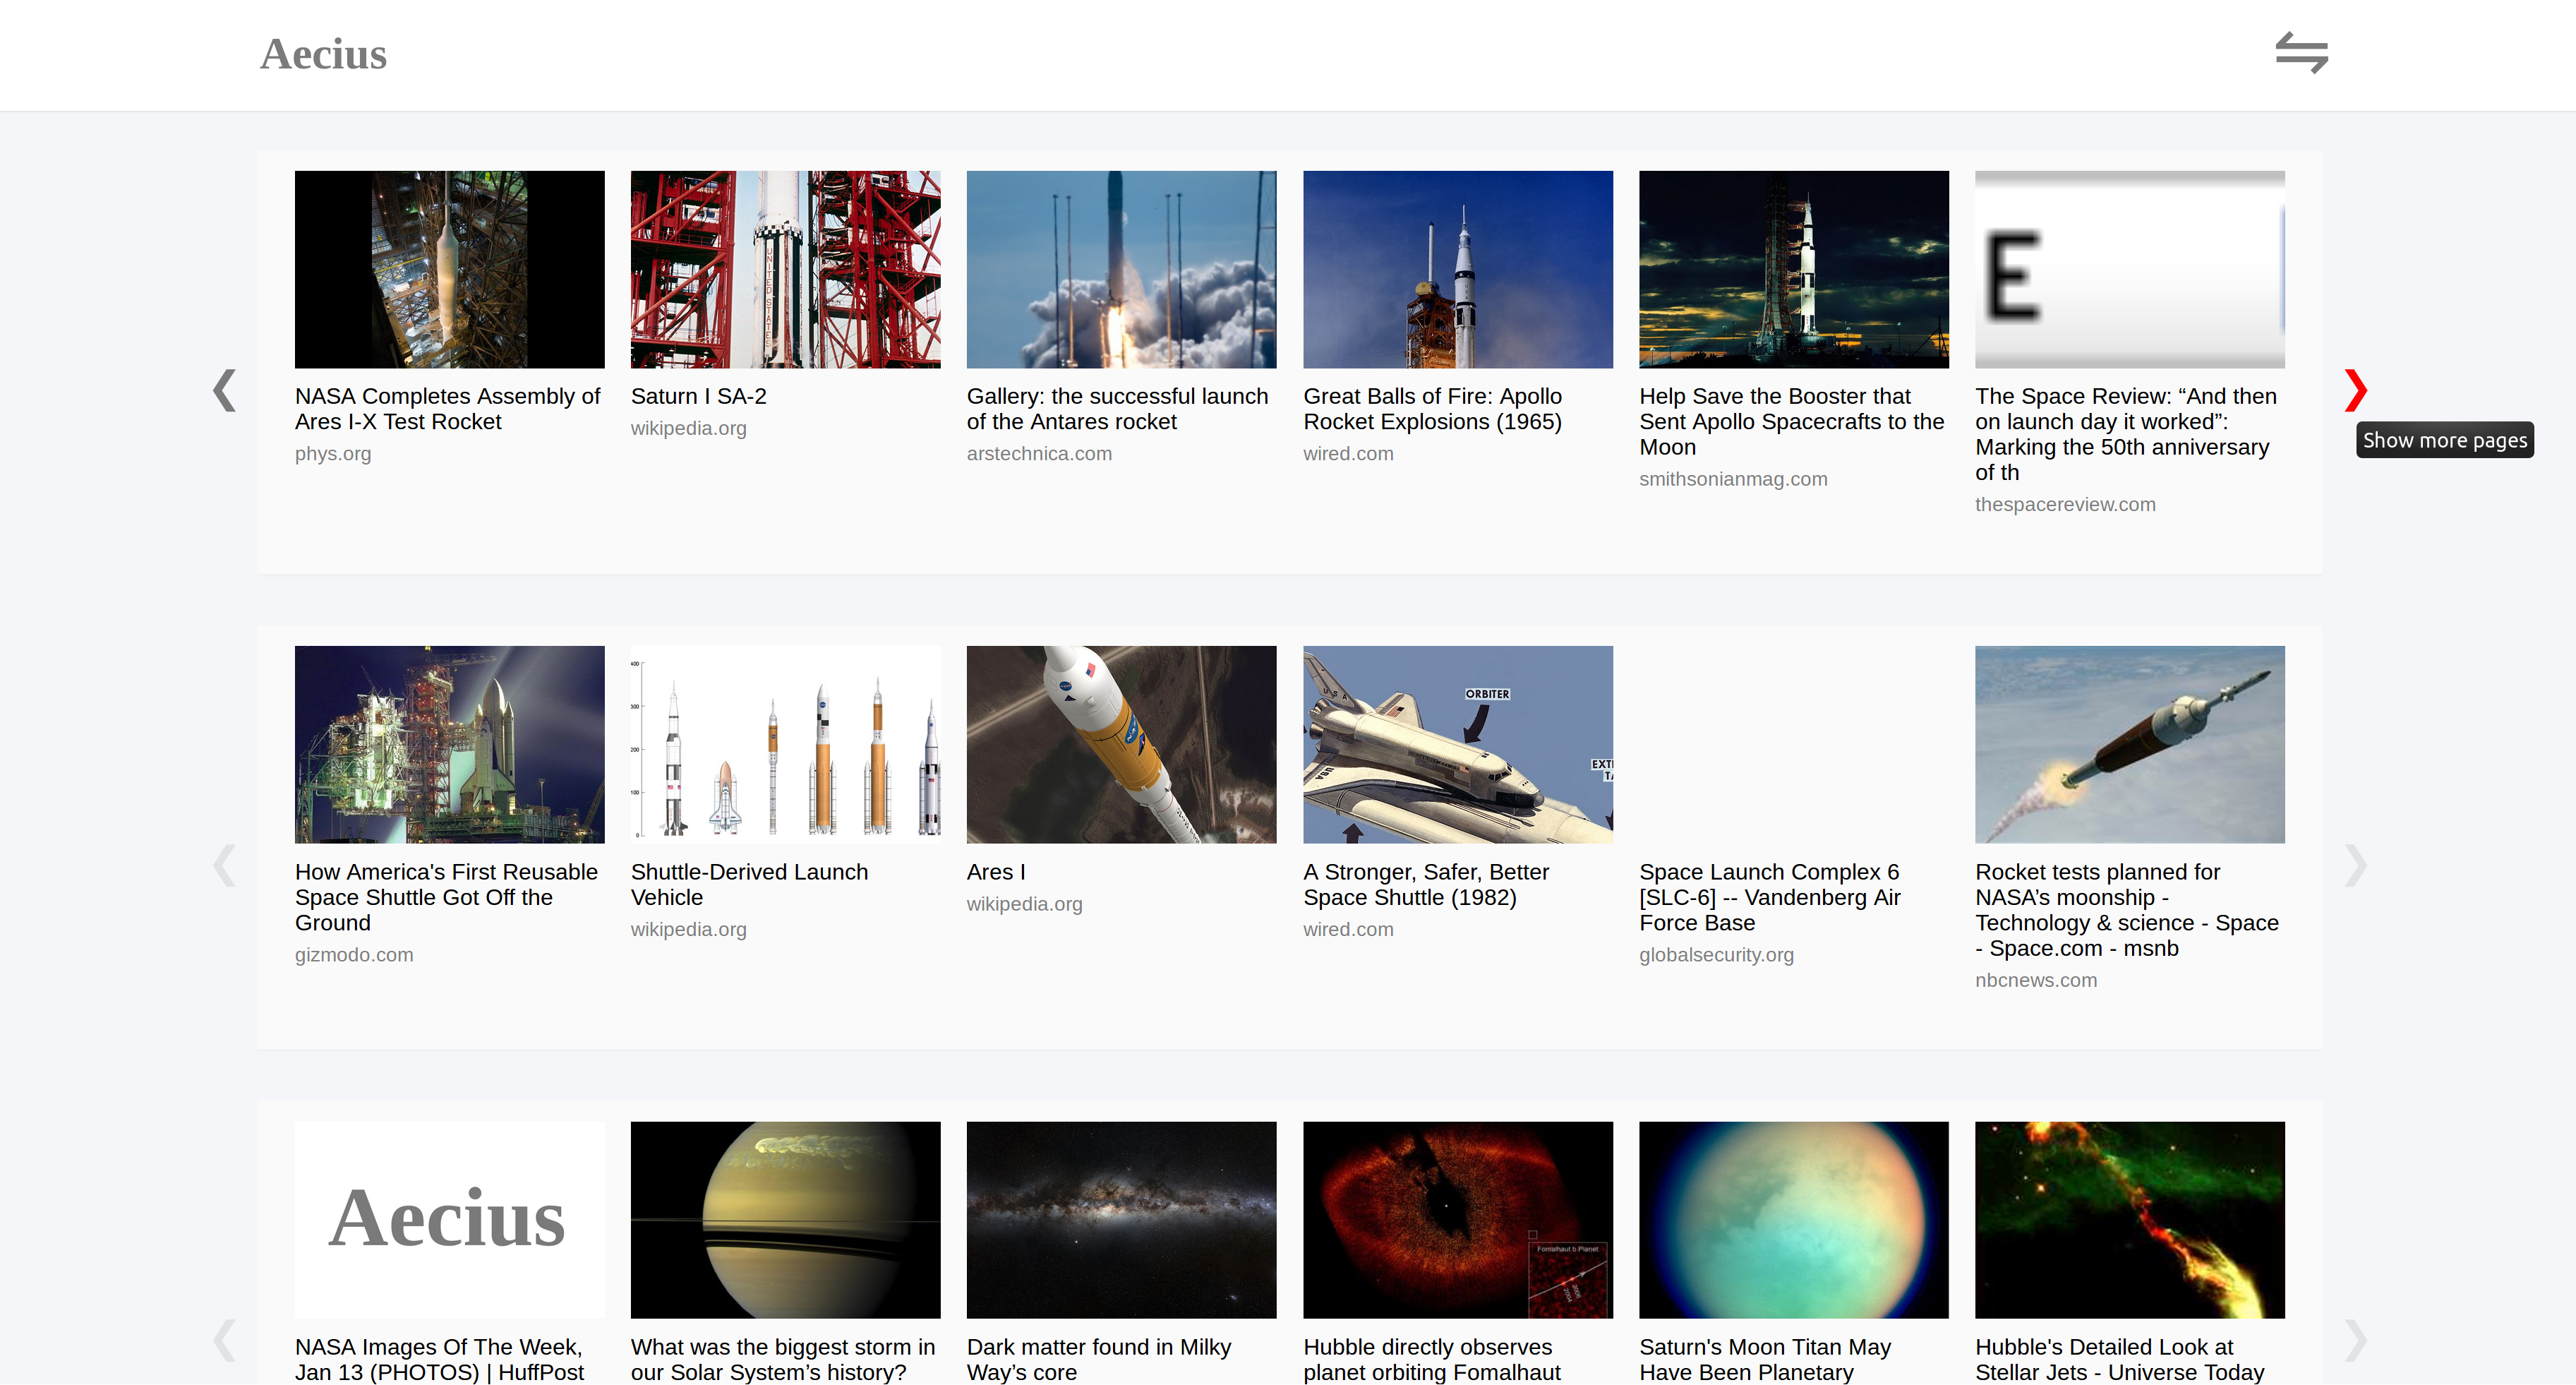Click the Aecius header title

[323, 54]
